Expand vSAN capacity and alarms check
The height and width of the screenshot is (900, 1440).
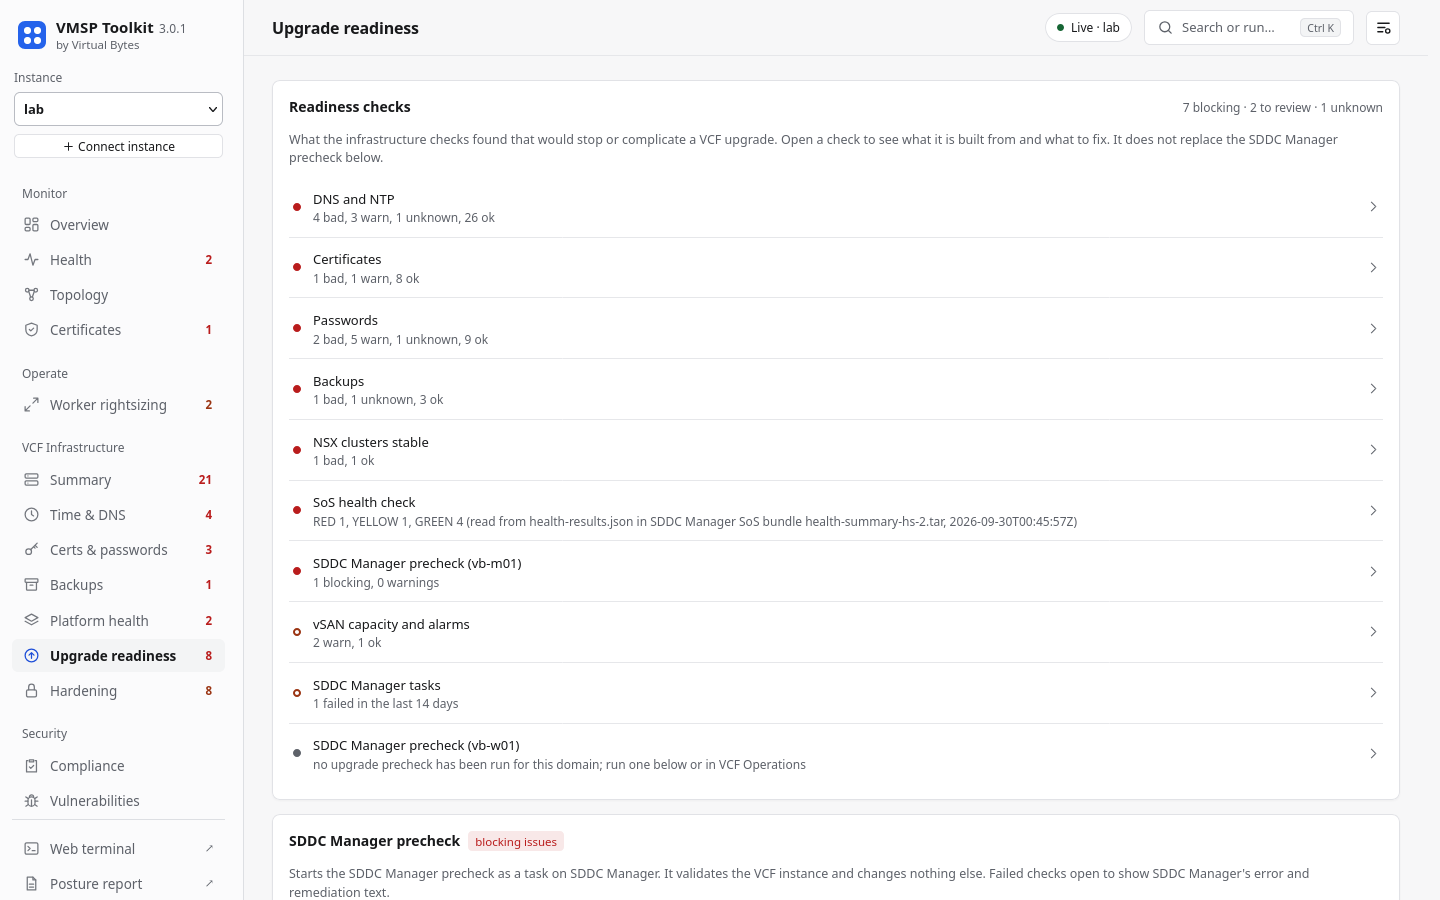pos(836,632)
